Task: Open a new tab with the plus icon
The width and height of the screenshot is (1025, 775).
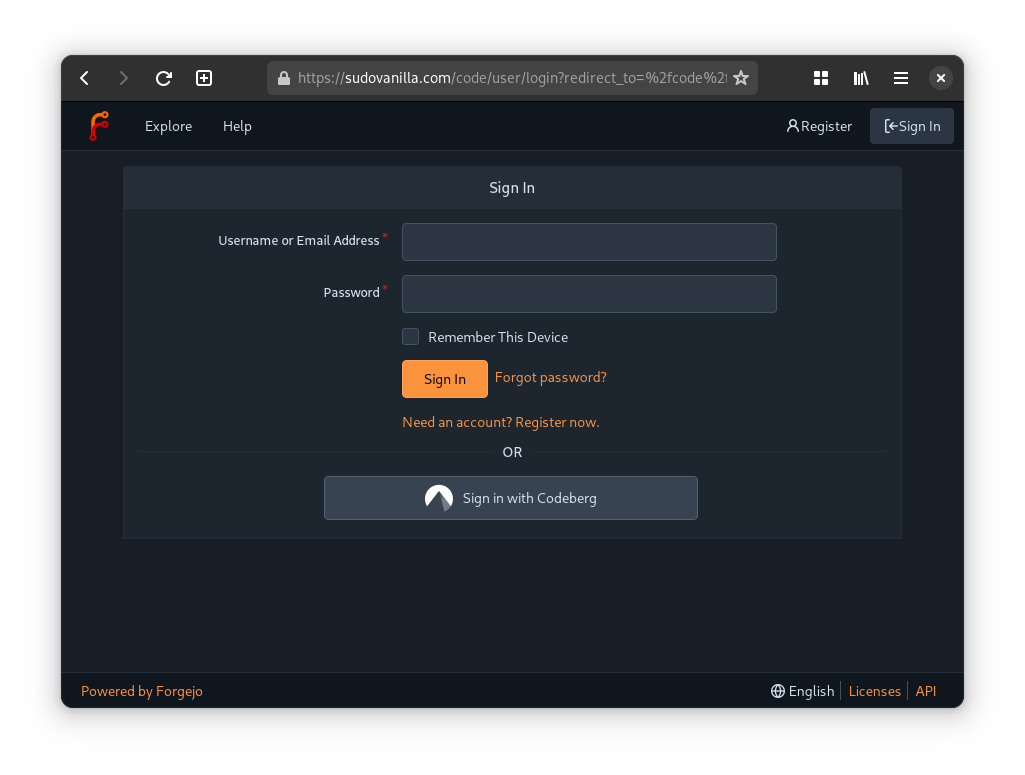Action: click(204, 78)
